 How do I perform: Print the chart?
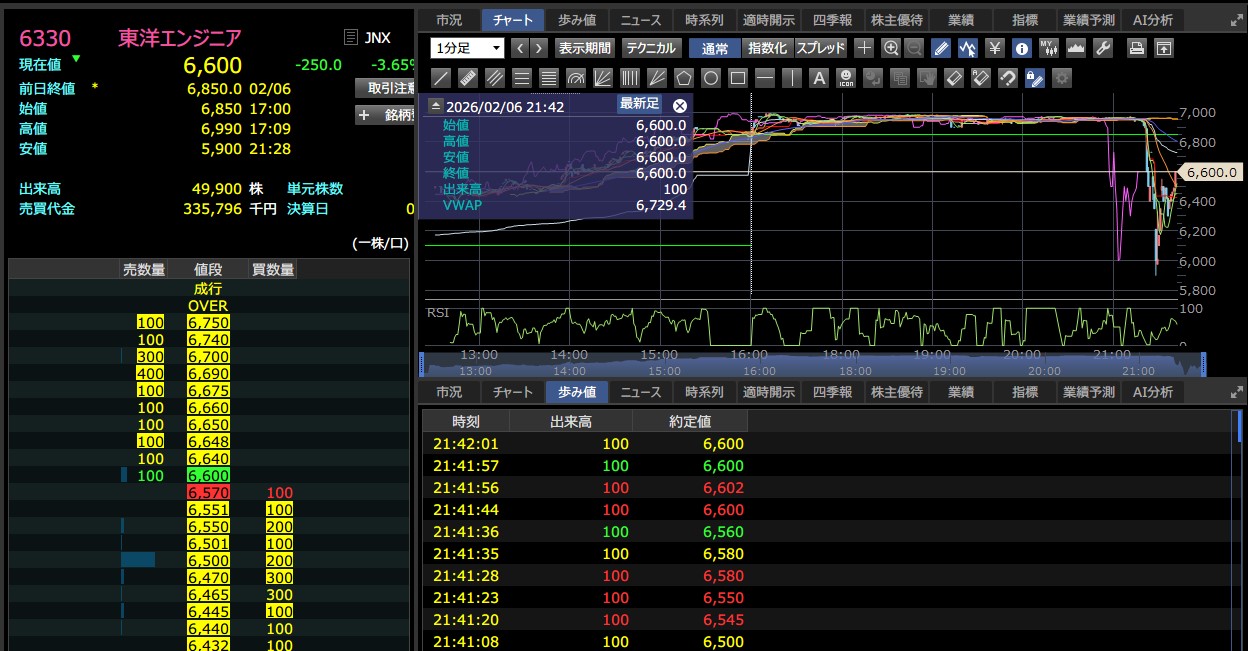(x=1136, y=48)
